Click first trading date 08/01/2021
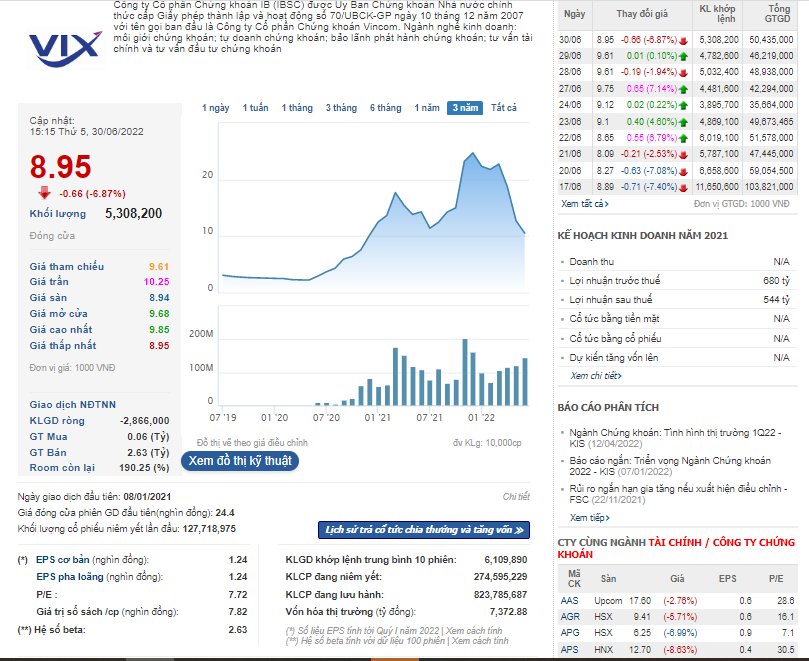 (x=147, y=497)
